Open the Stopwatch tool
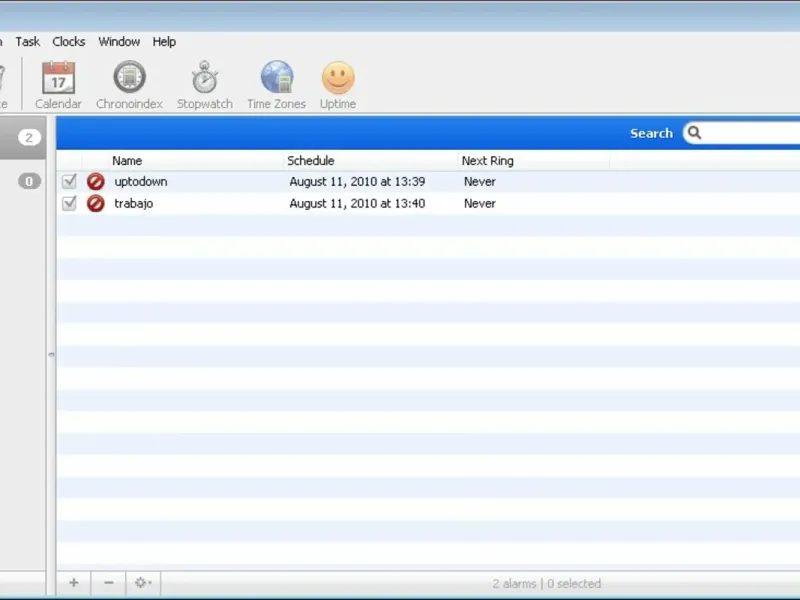 (205, 85)
